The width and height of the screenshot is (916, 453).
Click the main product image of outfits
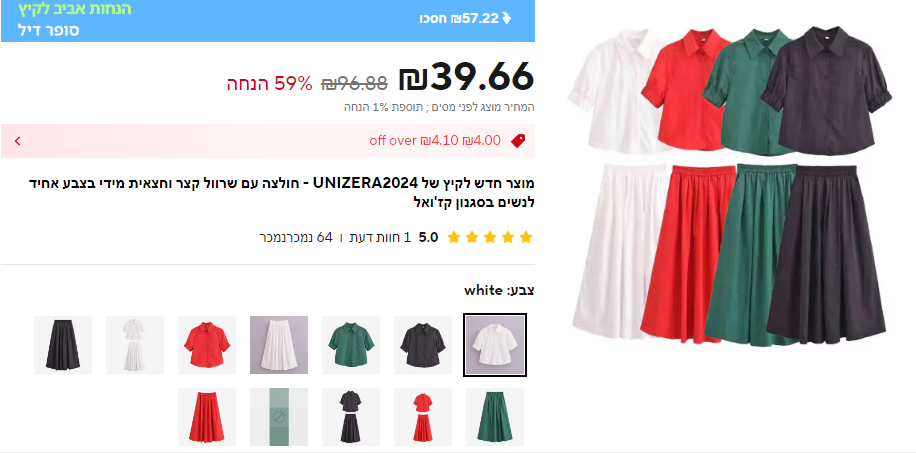pyautogui.click(x=729, y=186)
